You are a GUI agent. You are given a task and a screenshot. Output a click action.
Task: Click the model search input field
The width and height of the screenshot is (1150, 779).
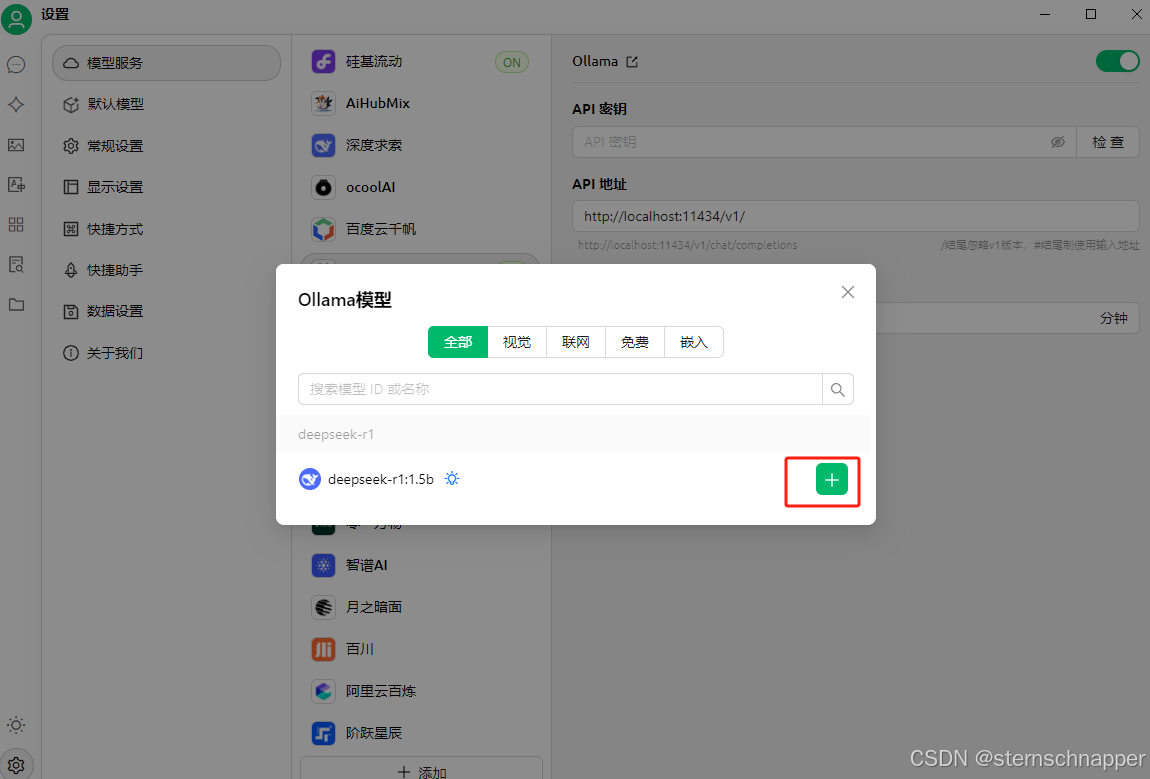tap(560, 389)
